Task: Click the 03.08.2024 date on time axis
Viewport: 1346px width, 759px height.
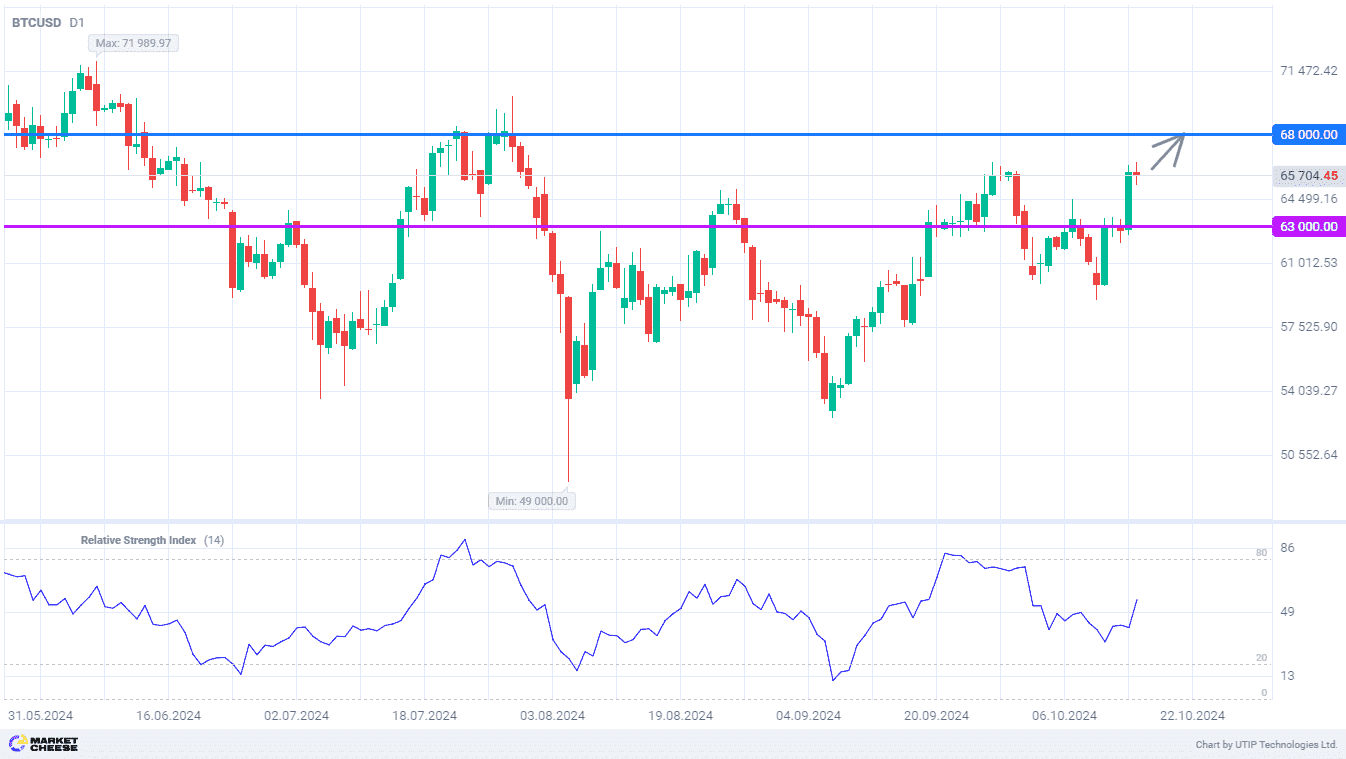Action: click(552, 716)
